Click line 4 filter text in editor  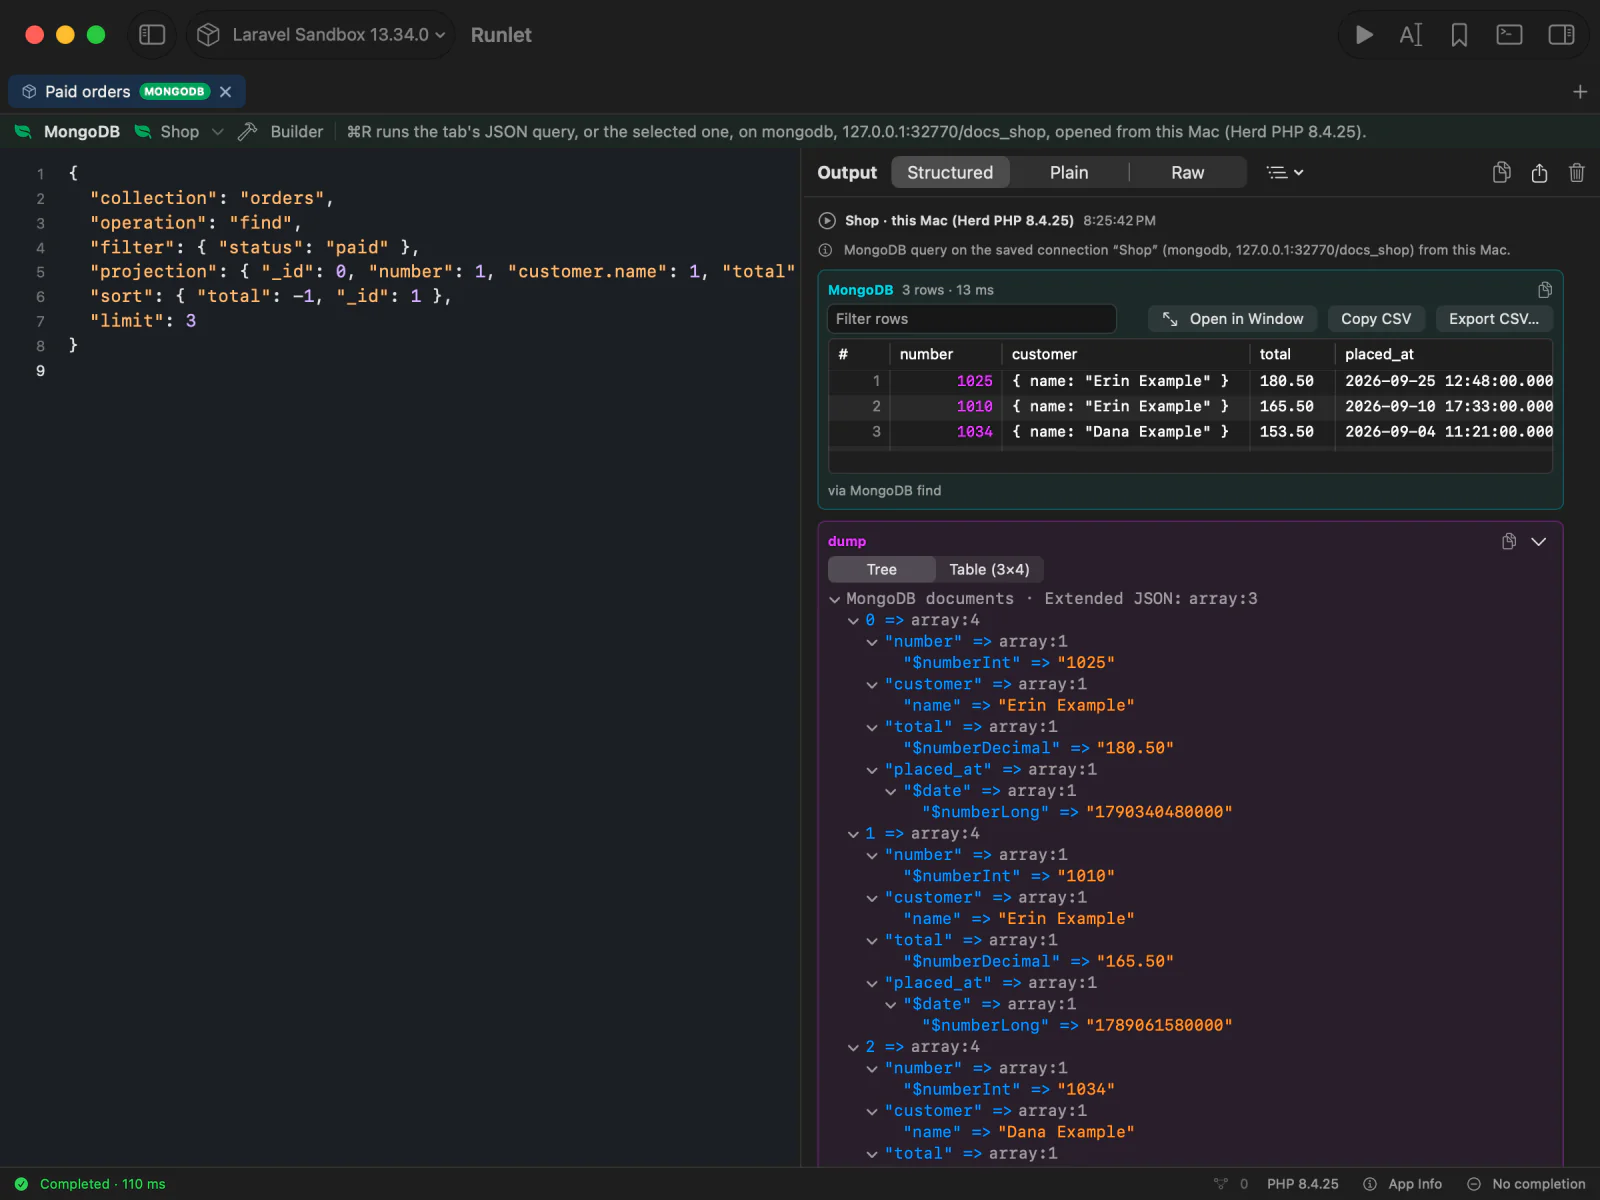(x=255, y=248)
